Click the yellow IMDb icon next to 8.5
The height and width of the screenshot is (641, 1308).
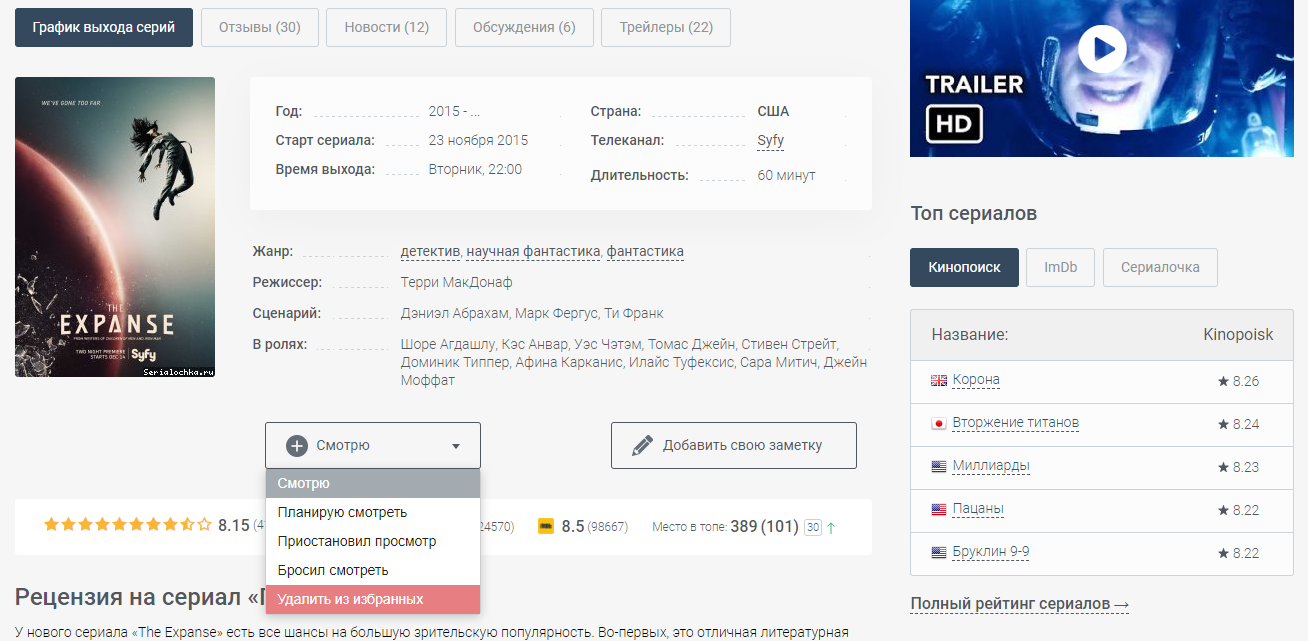pos(546,526)
